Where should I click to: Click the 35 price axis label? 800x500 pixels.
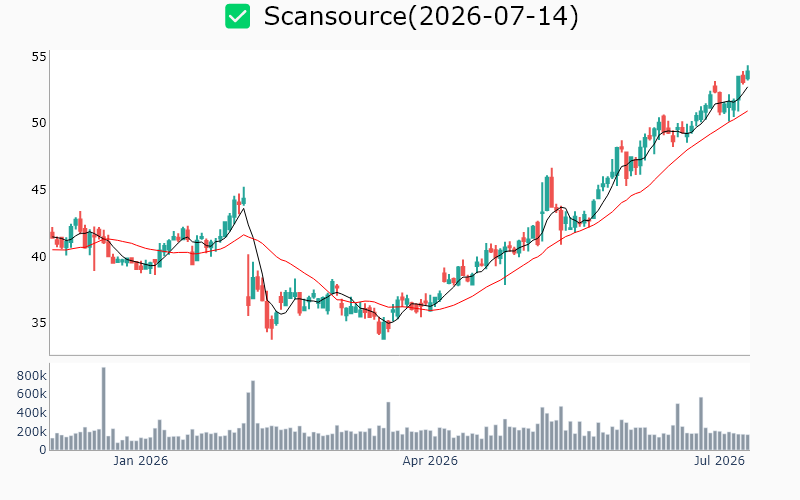pyautogui.click(x=39, y=323)
